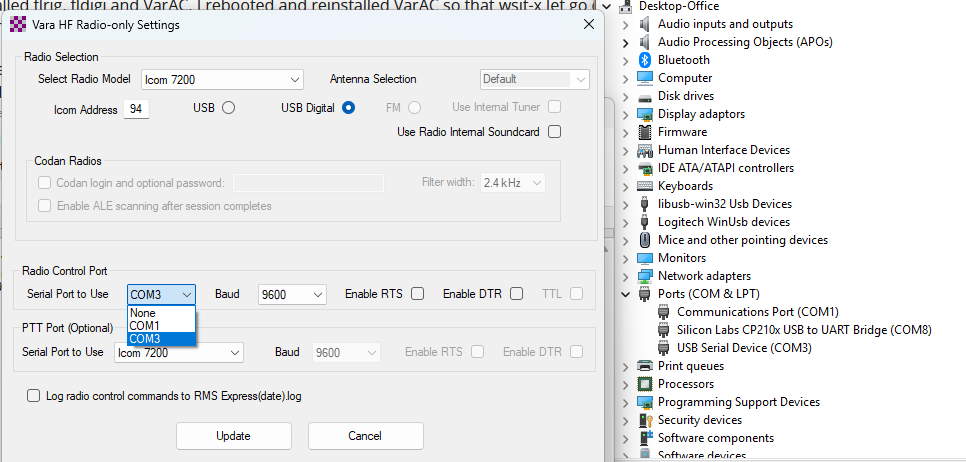Viewport: 966px width, 462px height.
Task: Click the Monitors category icon
Action: tap(645, 258)
